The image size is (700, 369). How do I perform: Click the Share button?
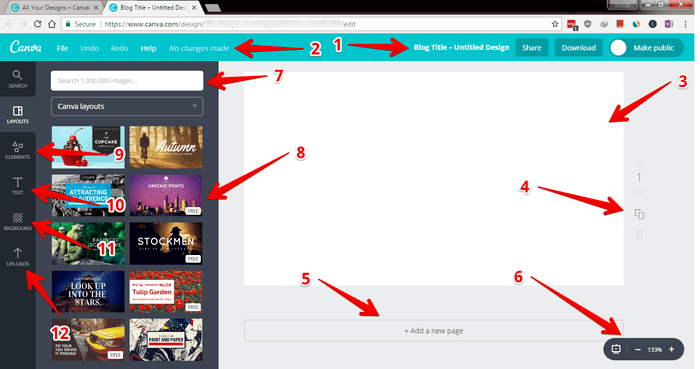pyautogui.click(x=532, y=48)
